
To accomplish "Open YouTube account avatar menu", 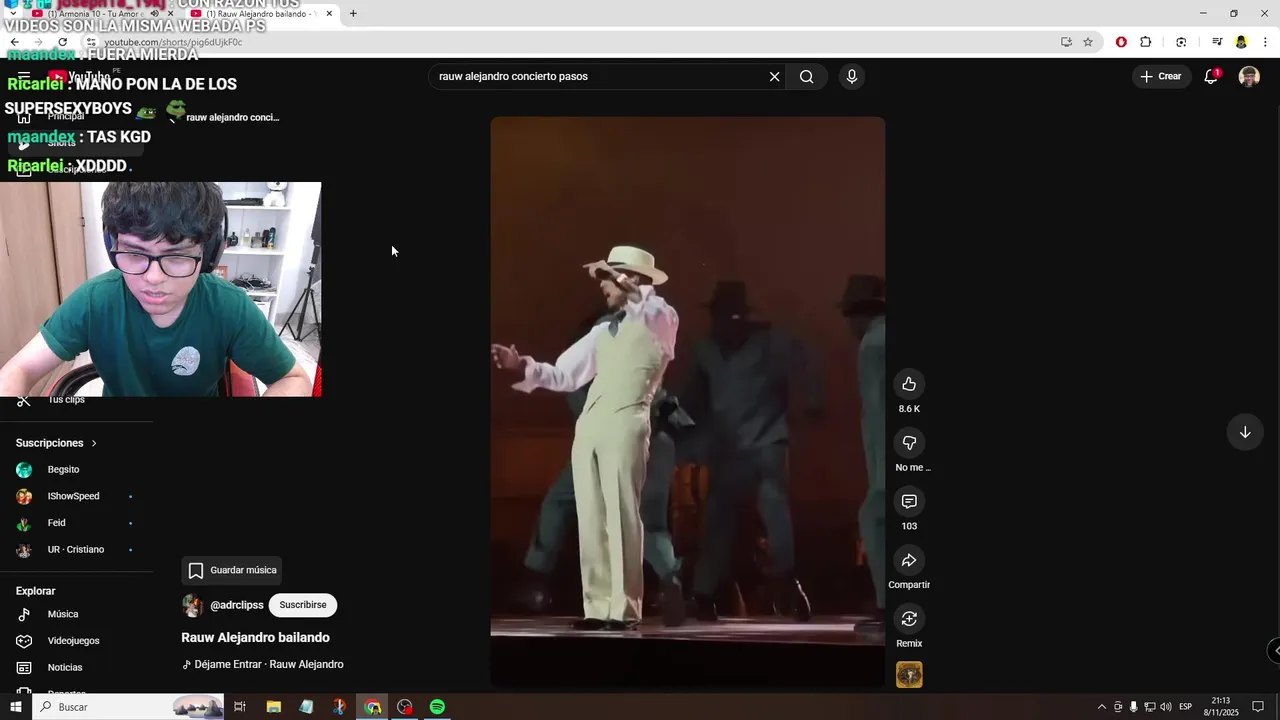I will coord(1249,77).
